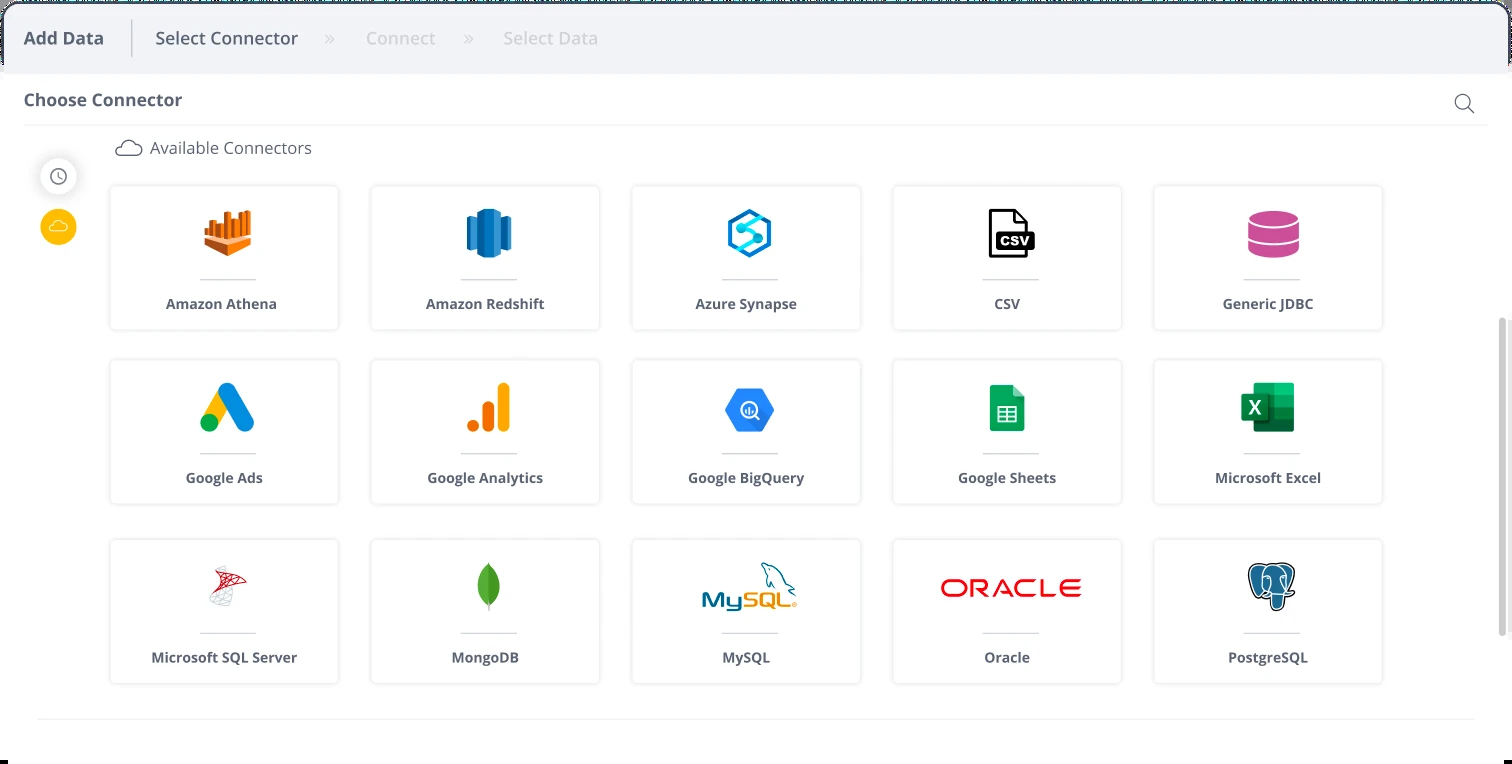This screenshot has width=1512, height=764.
Task: Click the vertical scrollbar on the right
Action: pos(1502,476)
